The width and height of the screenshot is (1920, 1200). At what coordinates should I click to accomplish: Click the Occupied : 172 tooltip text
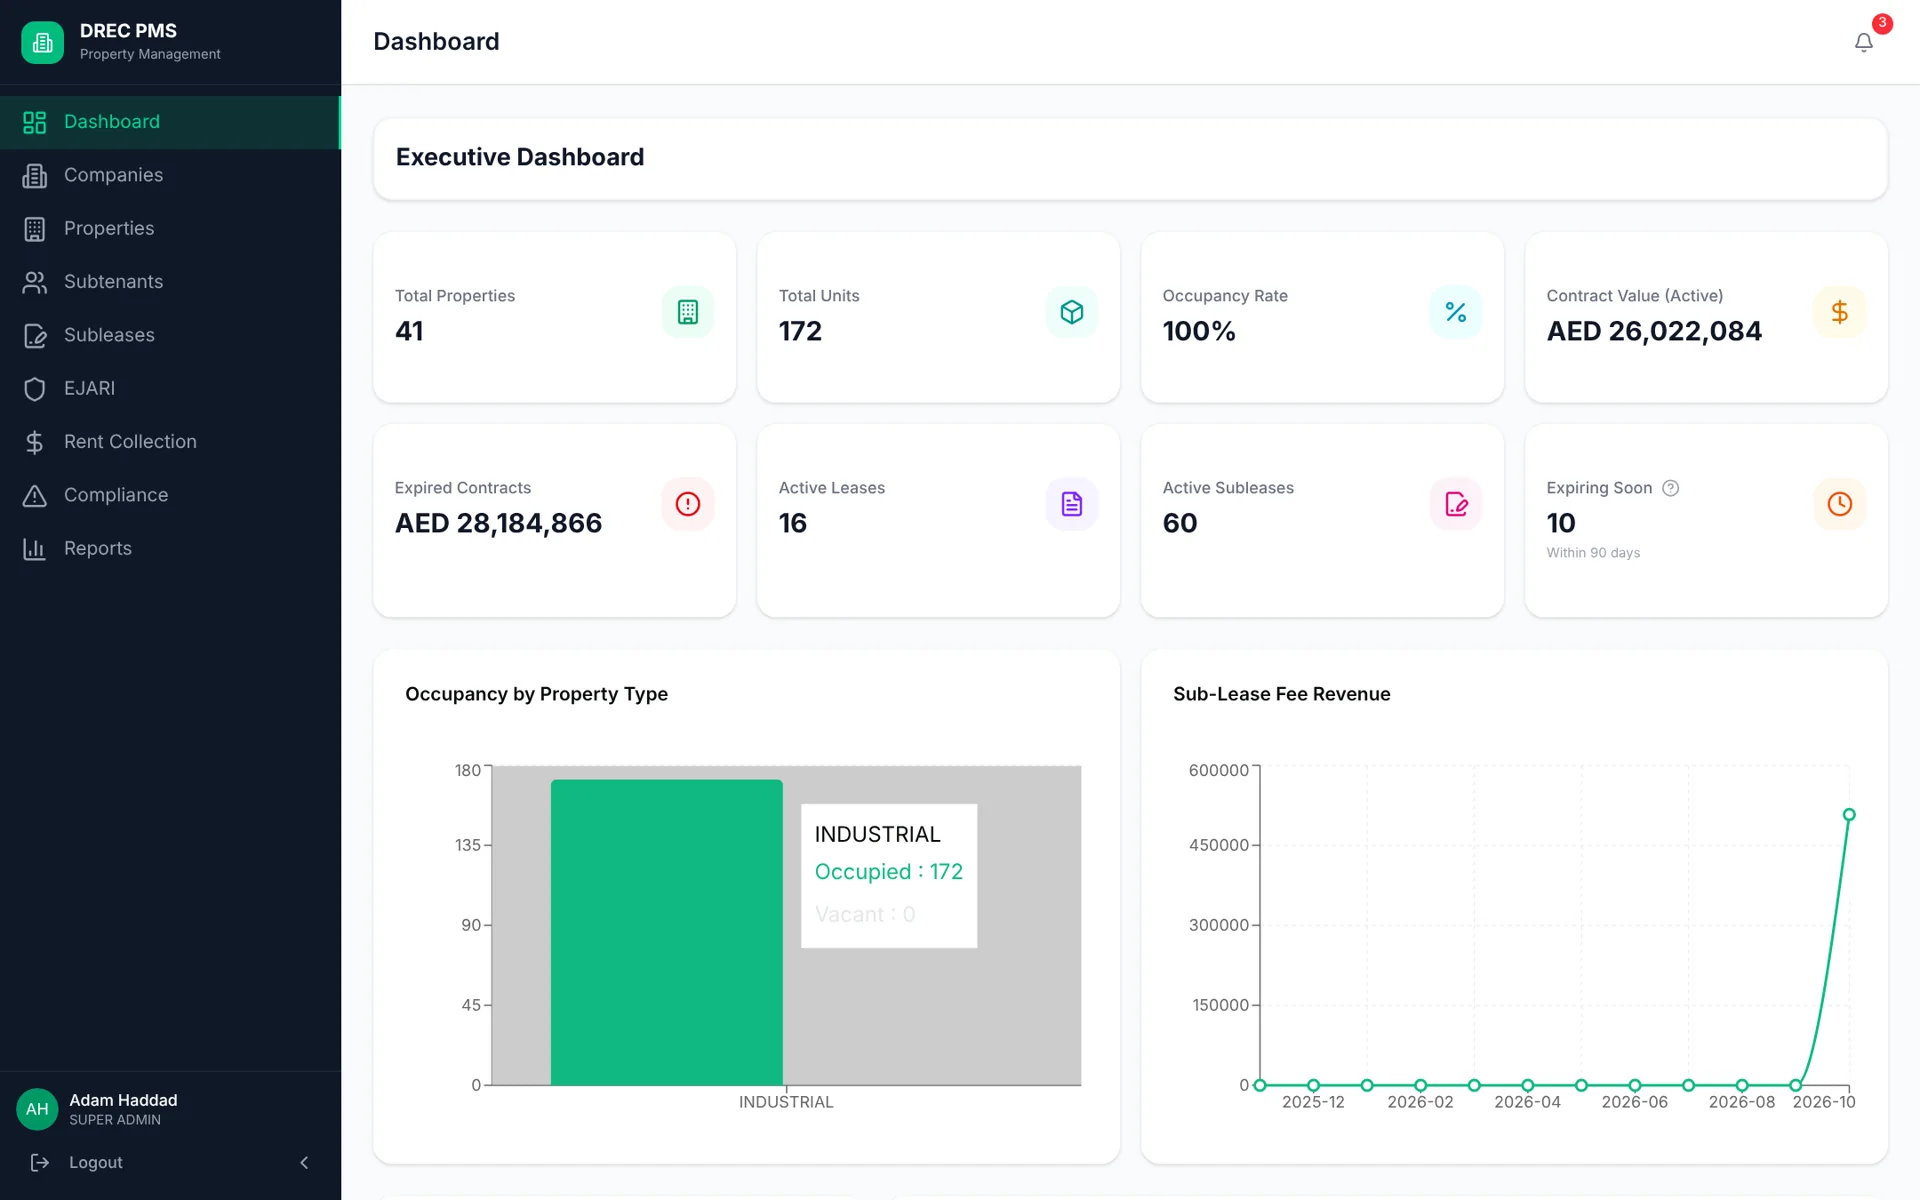coord(888,872)
